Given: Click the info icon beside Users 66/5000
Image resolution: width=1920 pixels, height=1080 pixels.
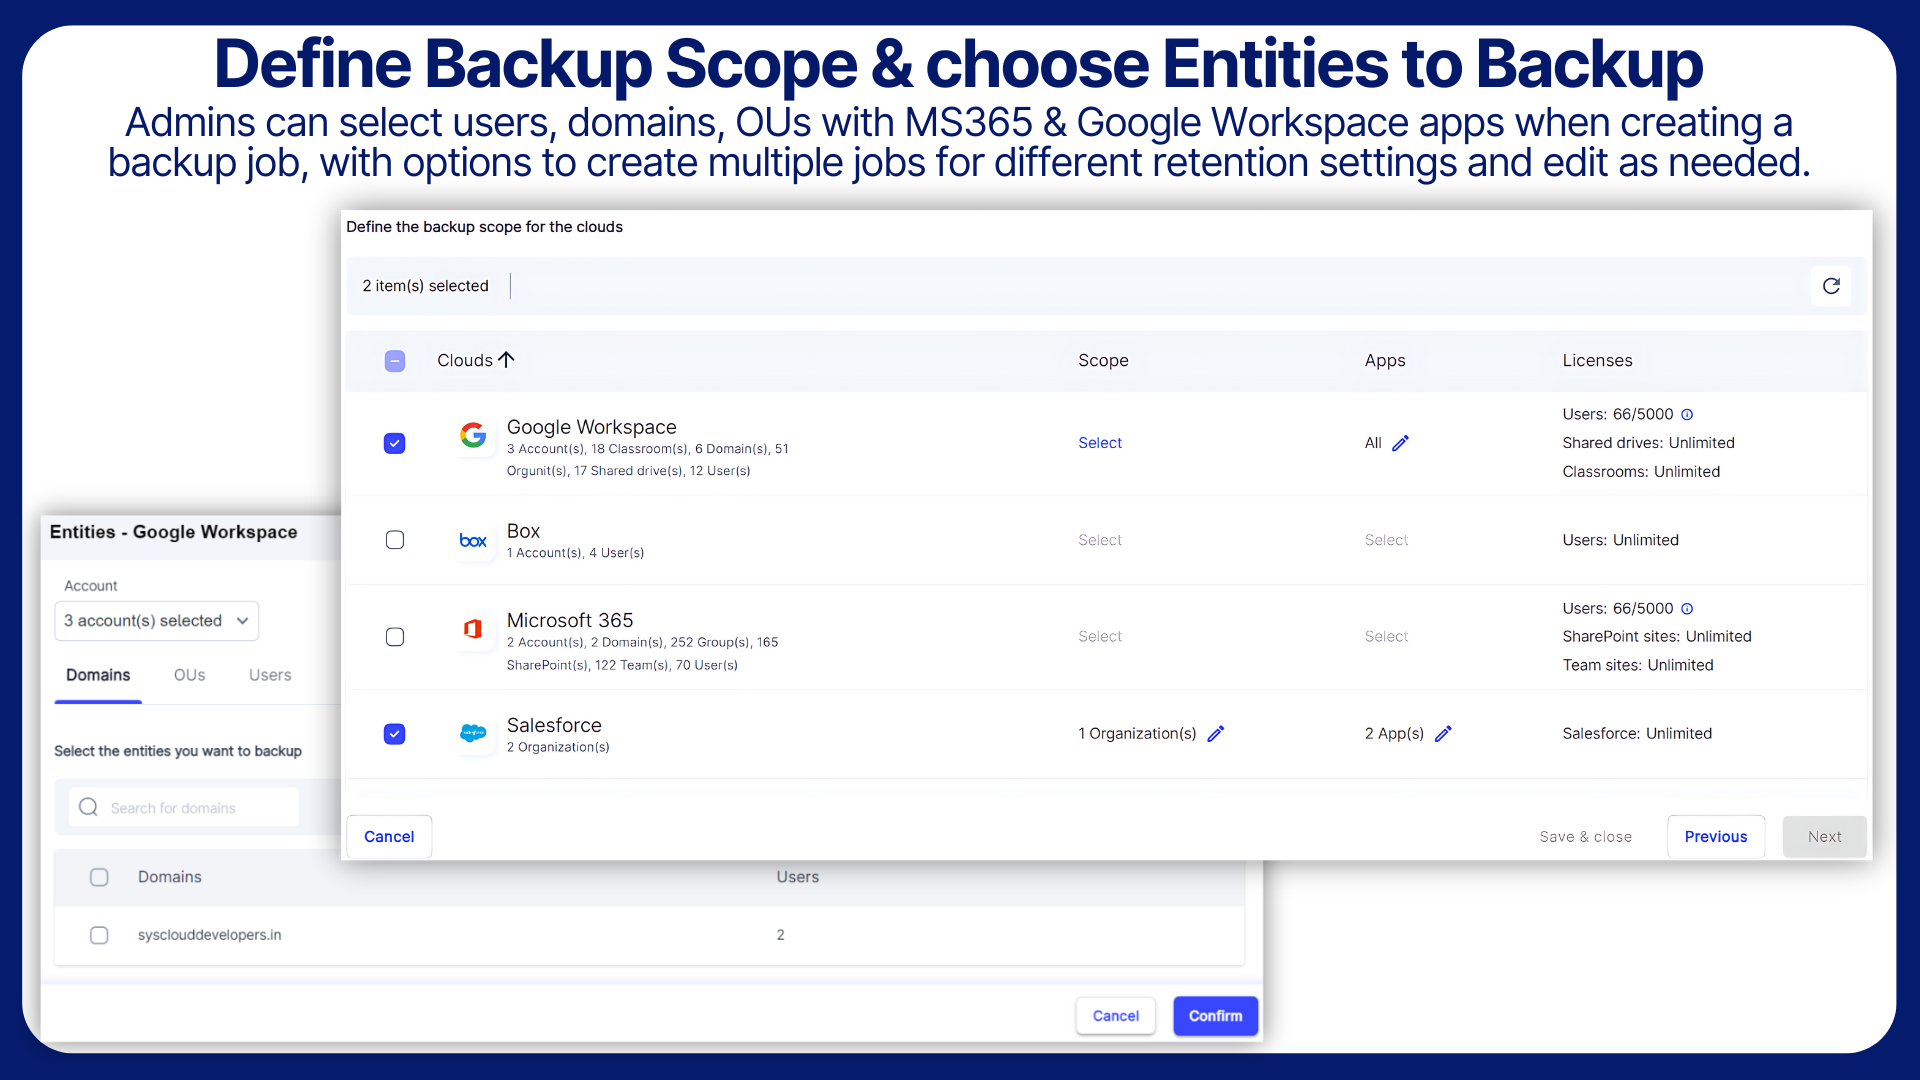Looking at the screenshot, I should (x=1688, y=414).
